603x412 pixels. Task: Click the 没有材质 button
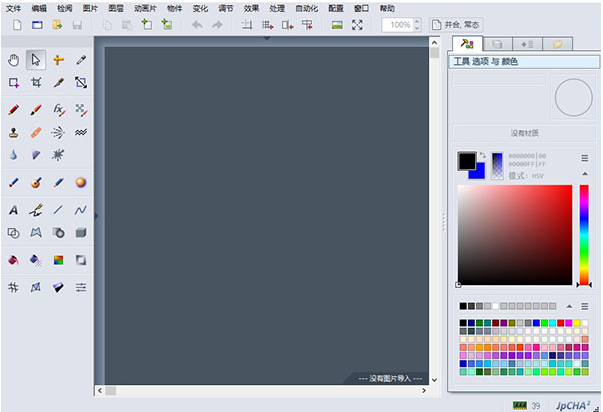tap(524, 133)
